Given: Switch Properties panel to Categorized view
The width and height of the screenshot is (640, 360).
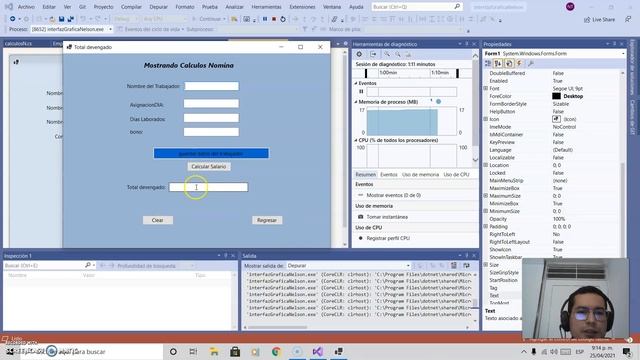Looking at the screenshot, I should (x=488, y=63).
